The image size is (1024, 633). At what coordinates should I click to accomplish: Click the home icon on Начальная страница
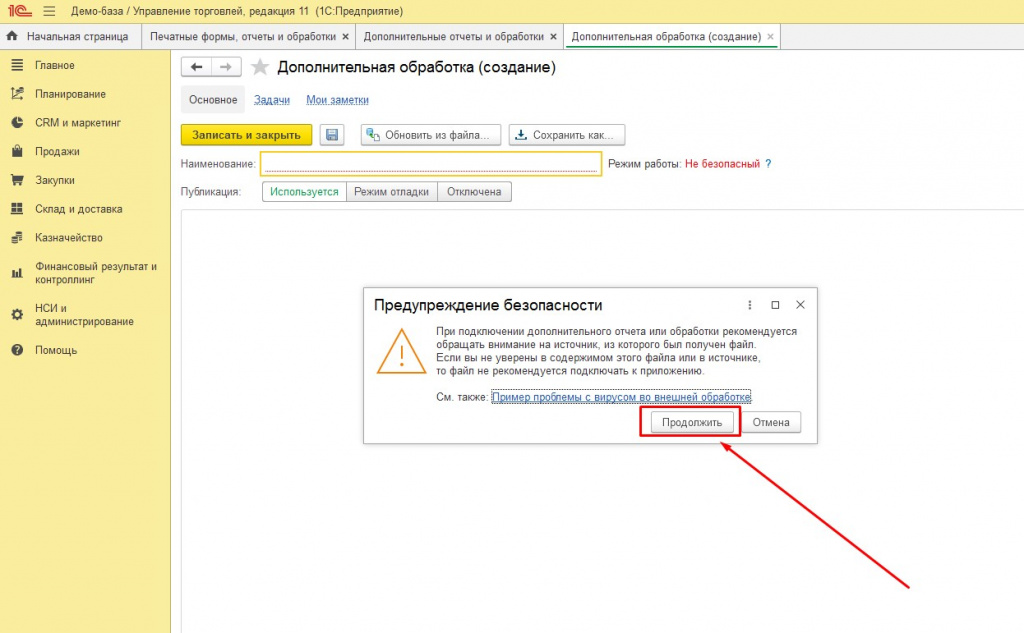12,37
